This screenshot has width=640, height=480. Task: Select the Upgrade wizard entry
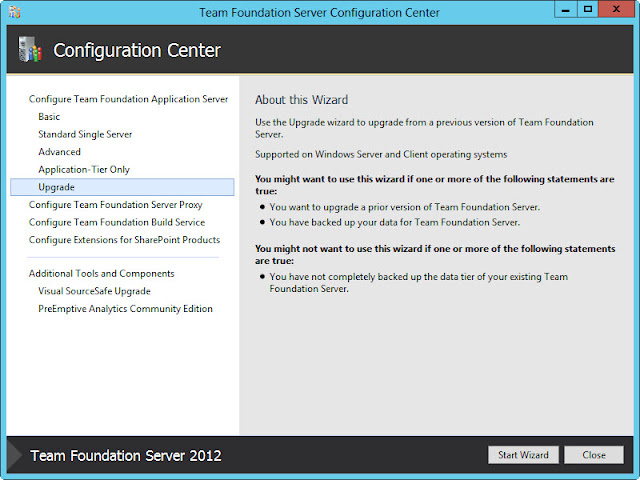(122, 187)
